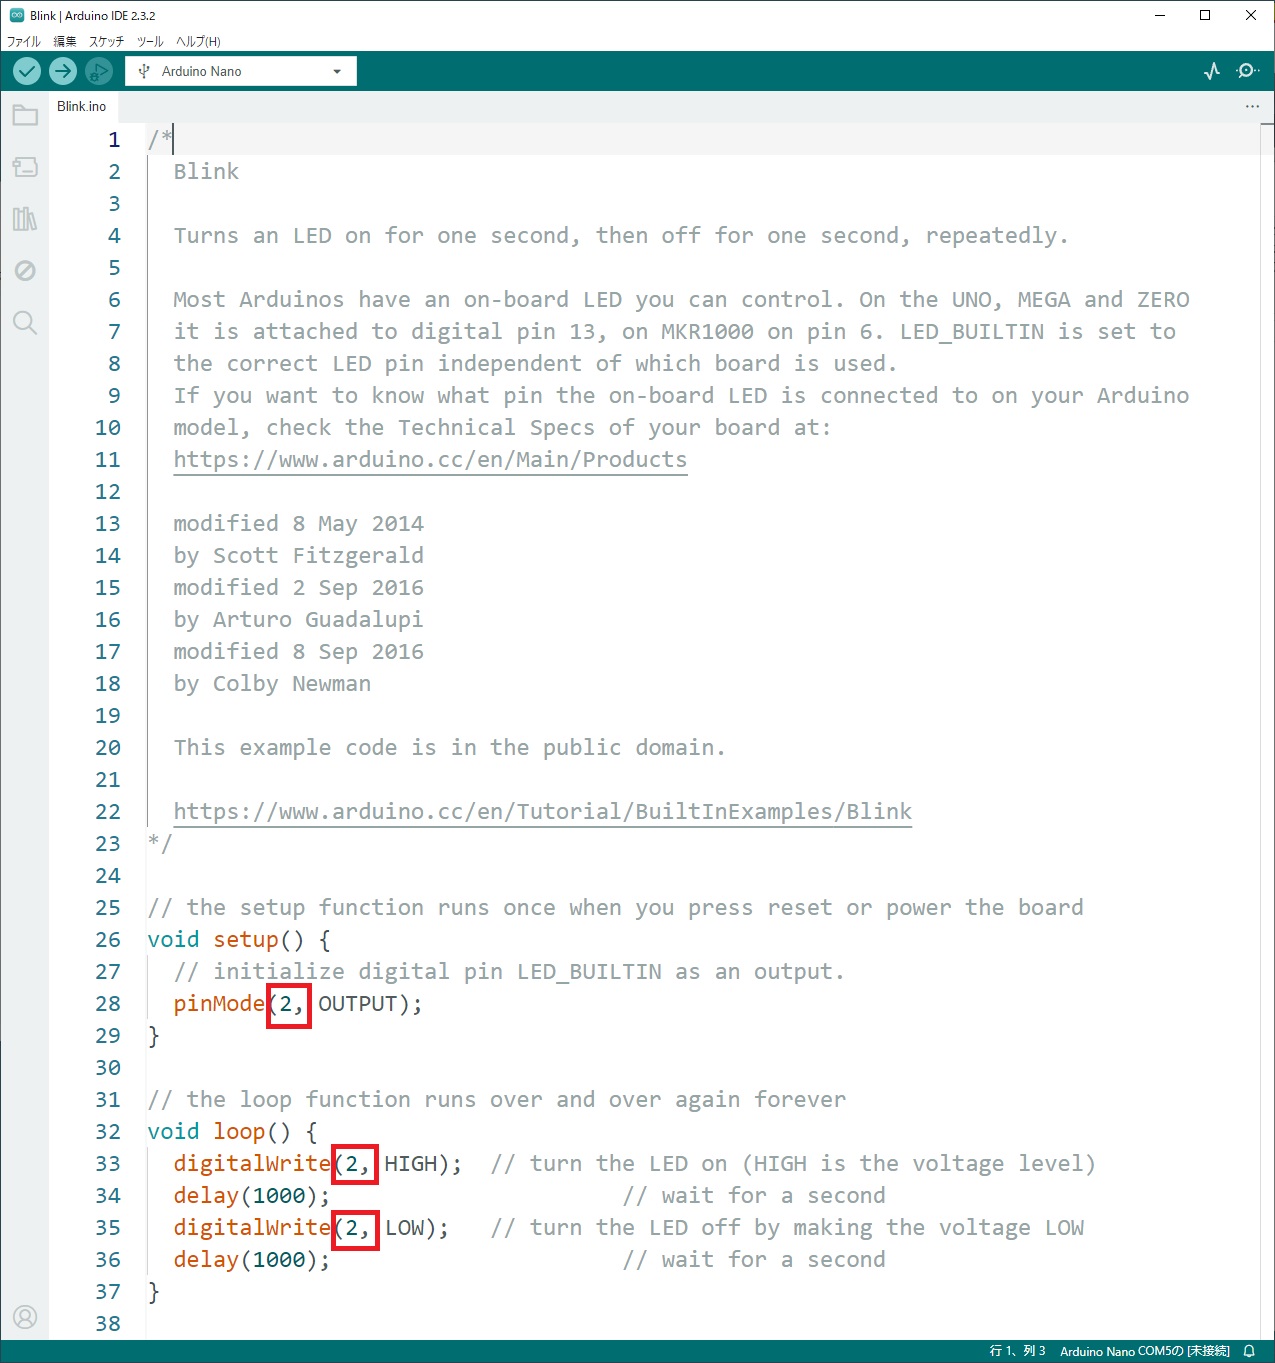Screen dimensions: 1275x1363
Task: Click 'by Colby Newman' comment line
Action: [272, 684]
